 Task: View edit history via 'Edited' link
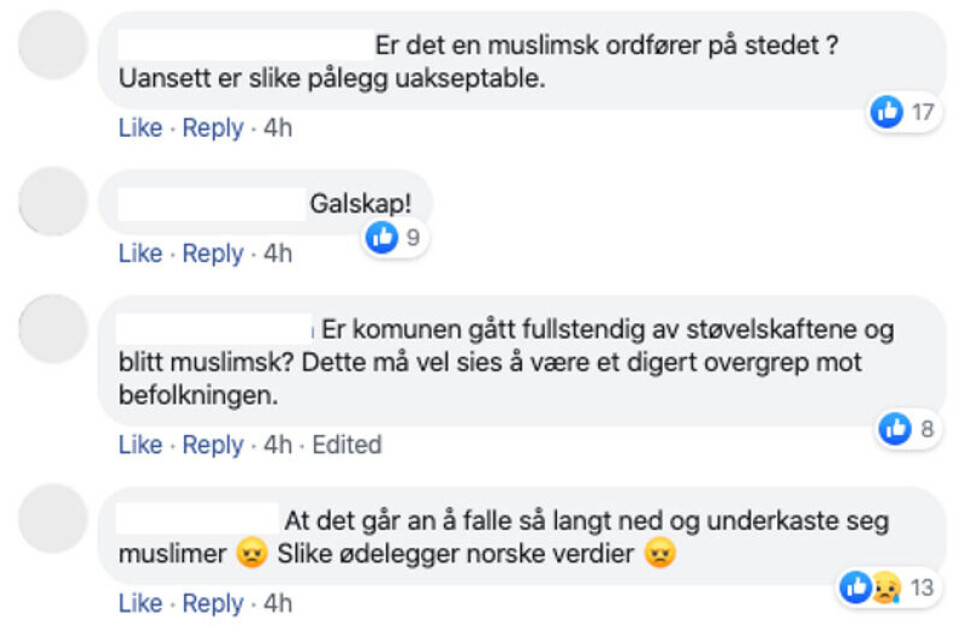pos(347,444)
